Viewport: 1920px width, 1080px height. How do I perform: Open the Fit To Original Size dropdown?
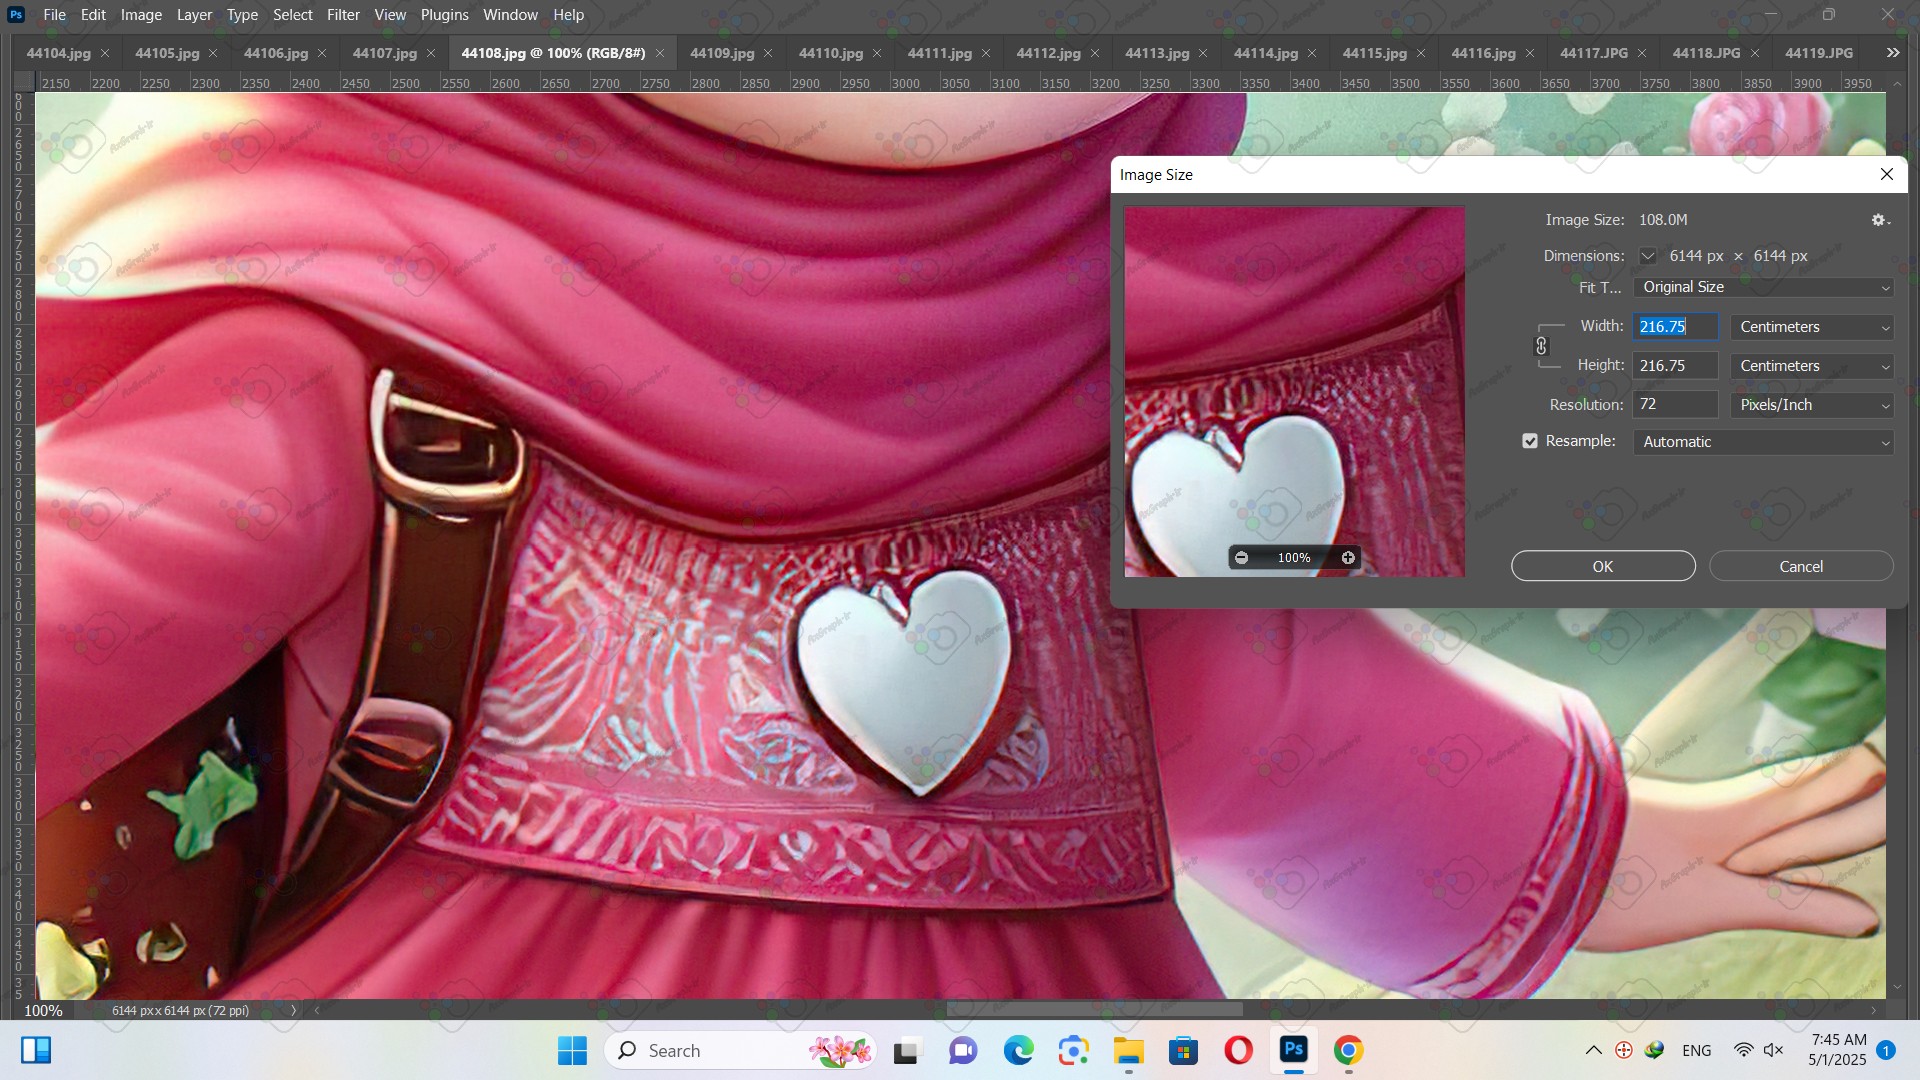point(1763,287)
